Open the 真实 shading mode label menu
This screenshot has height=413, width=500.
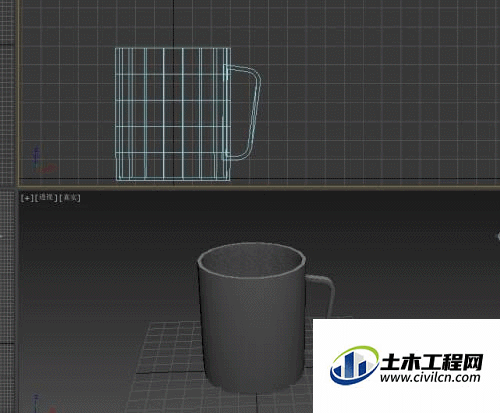click(x=70, y=198)
